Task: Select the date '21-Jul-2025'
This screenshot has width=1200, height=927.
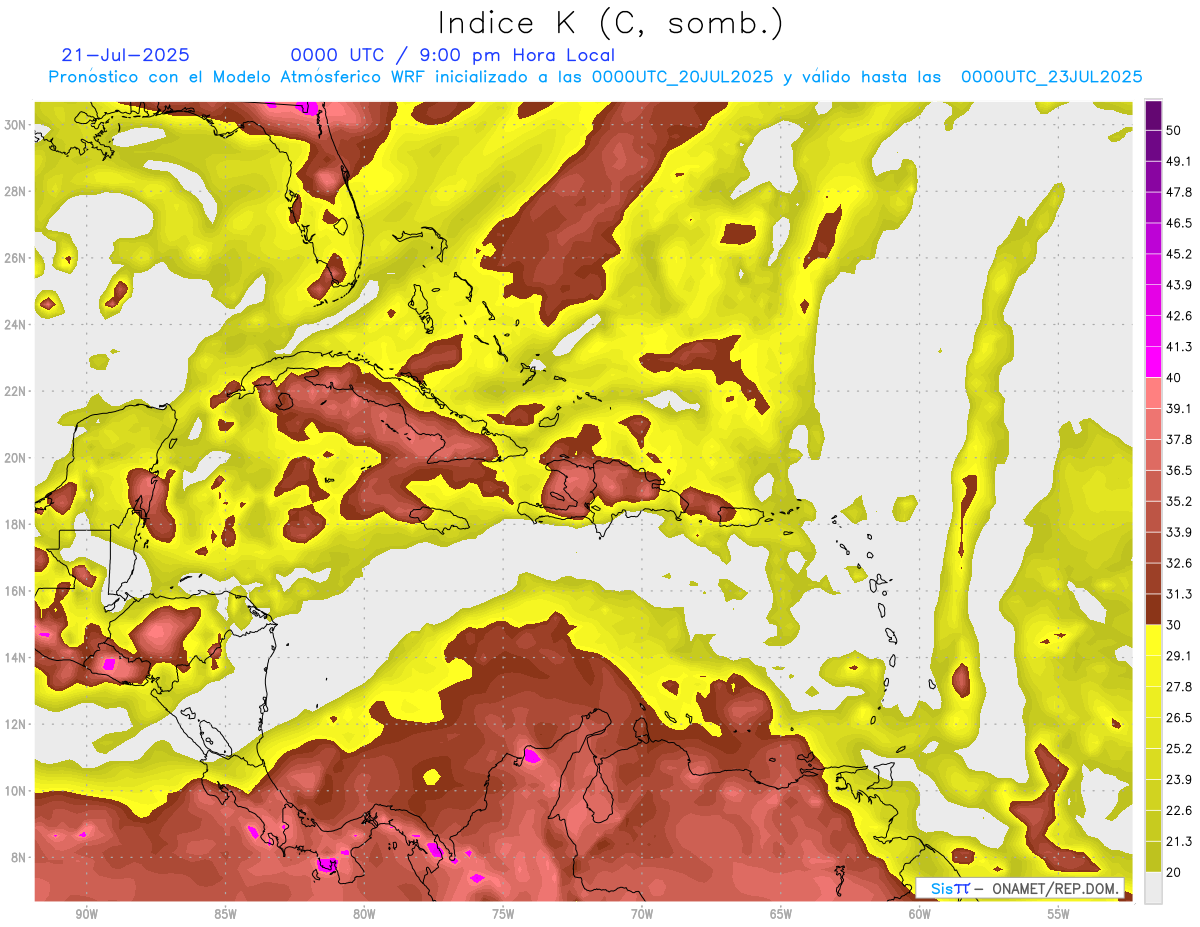Action: tap(125, 55)
